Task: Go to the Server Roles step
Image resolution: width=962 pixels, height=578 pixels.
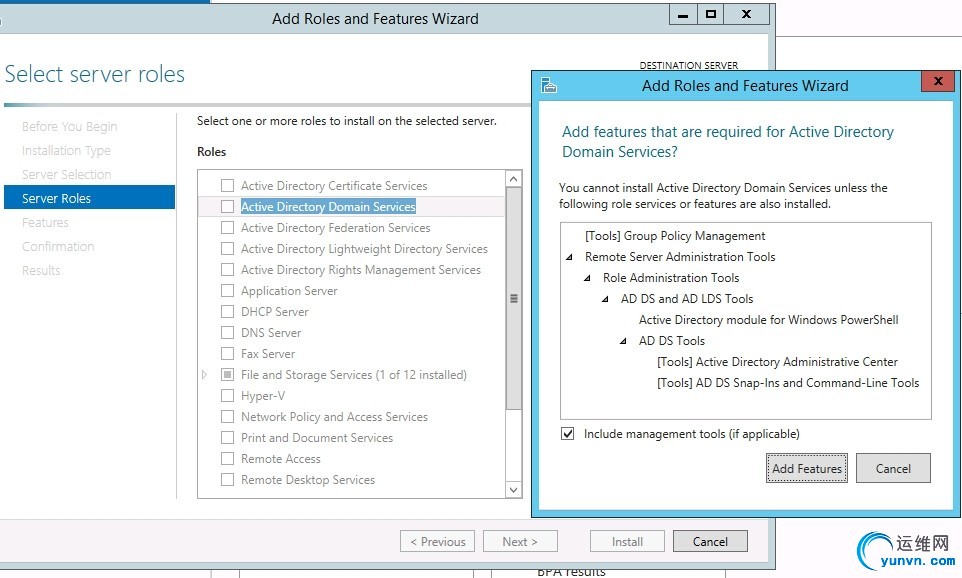Action: pos(57,199)
